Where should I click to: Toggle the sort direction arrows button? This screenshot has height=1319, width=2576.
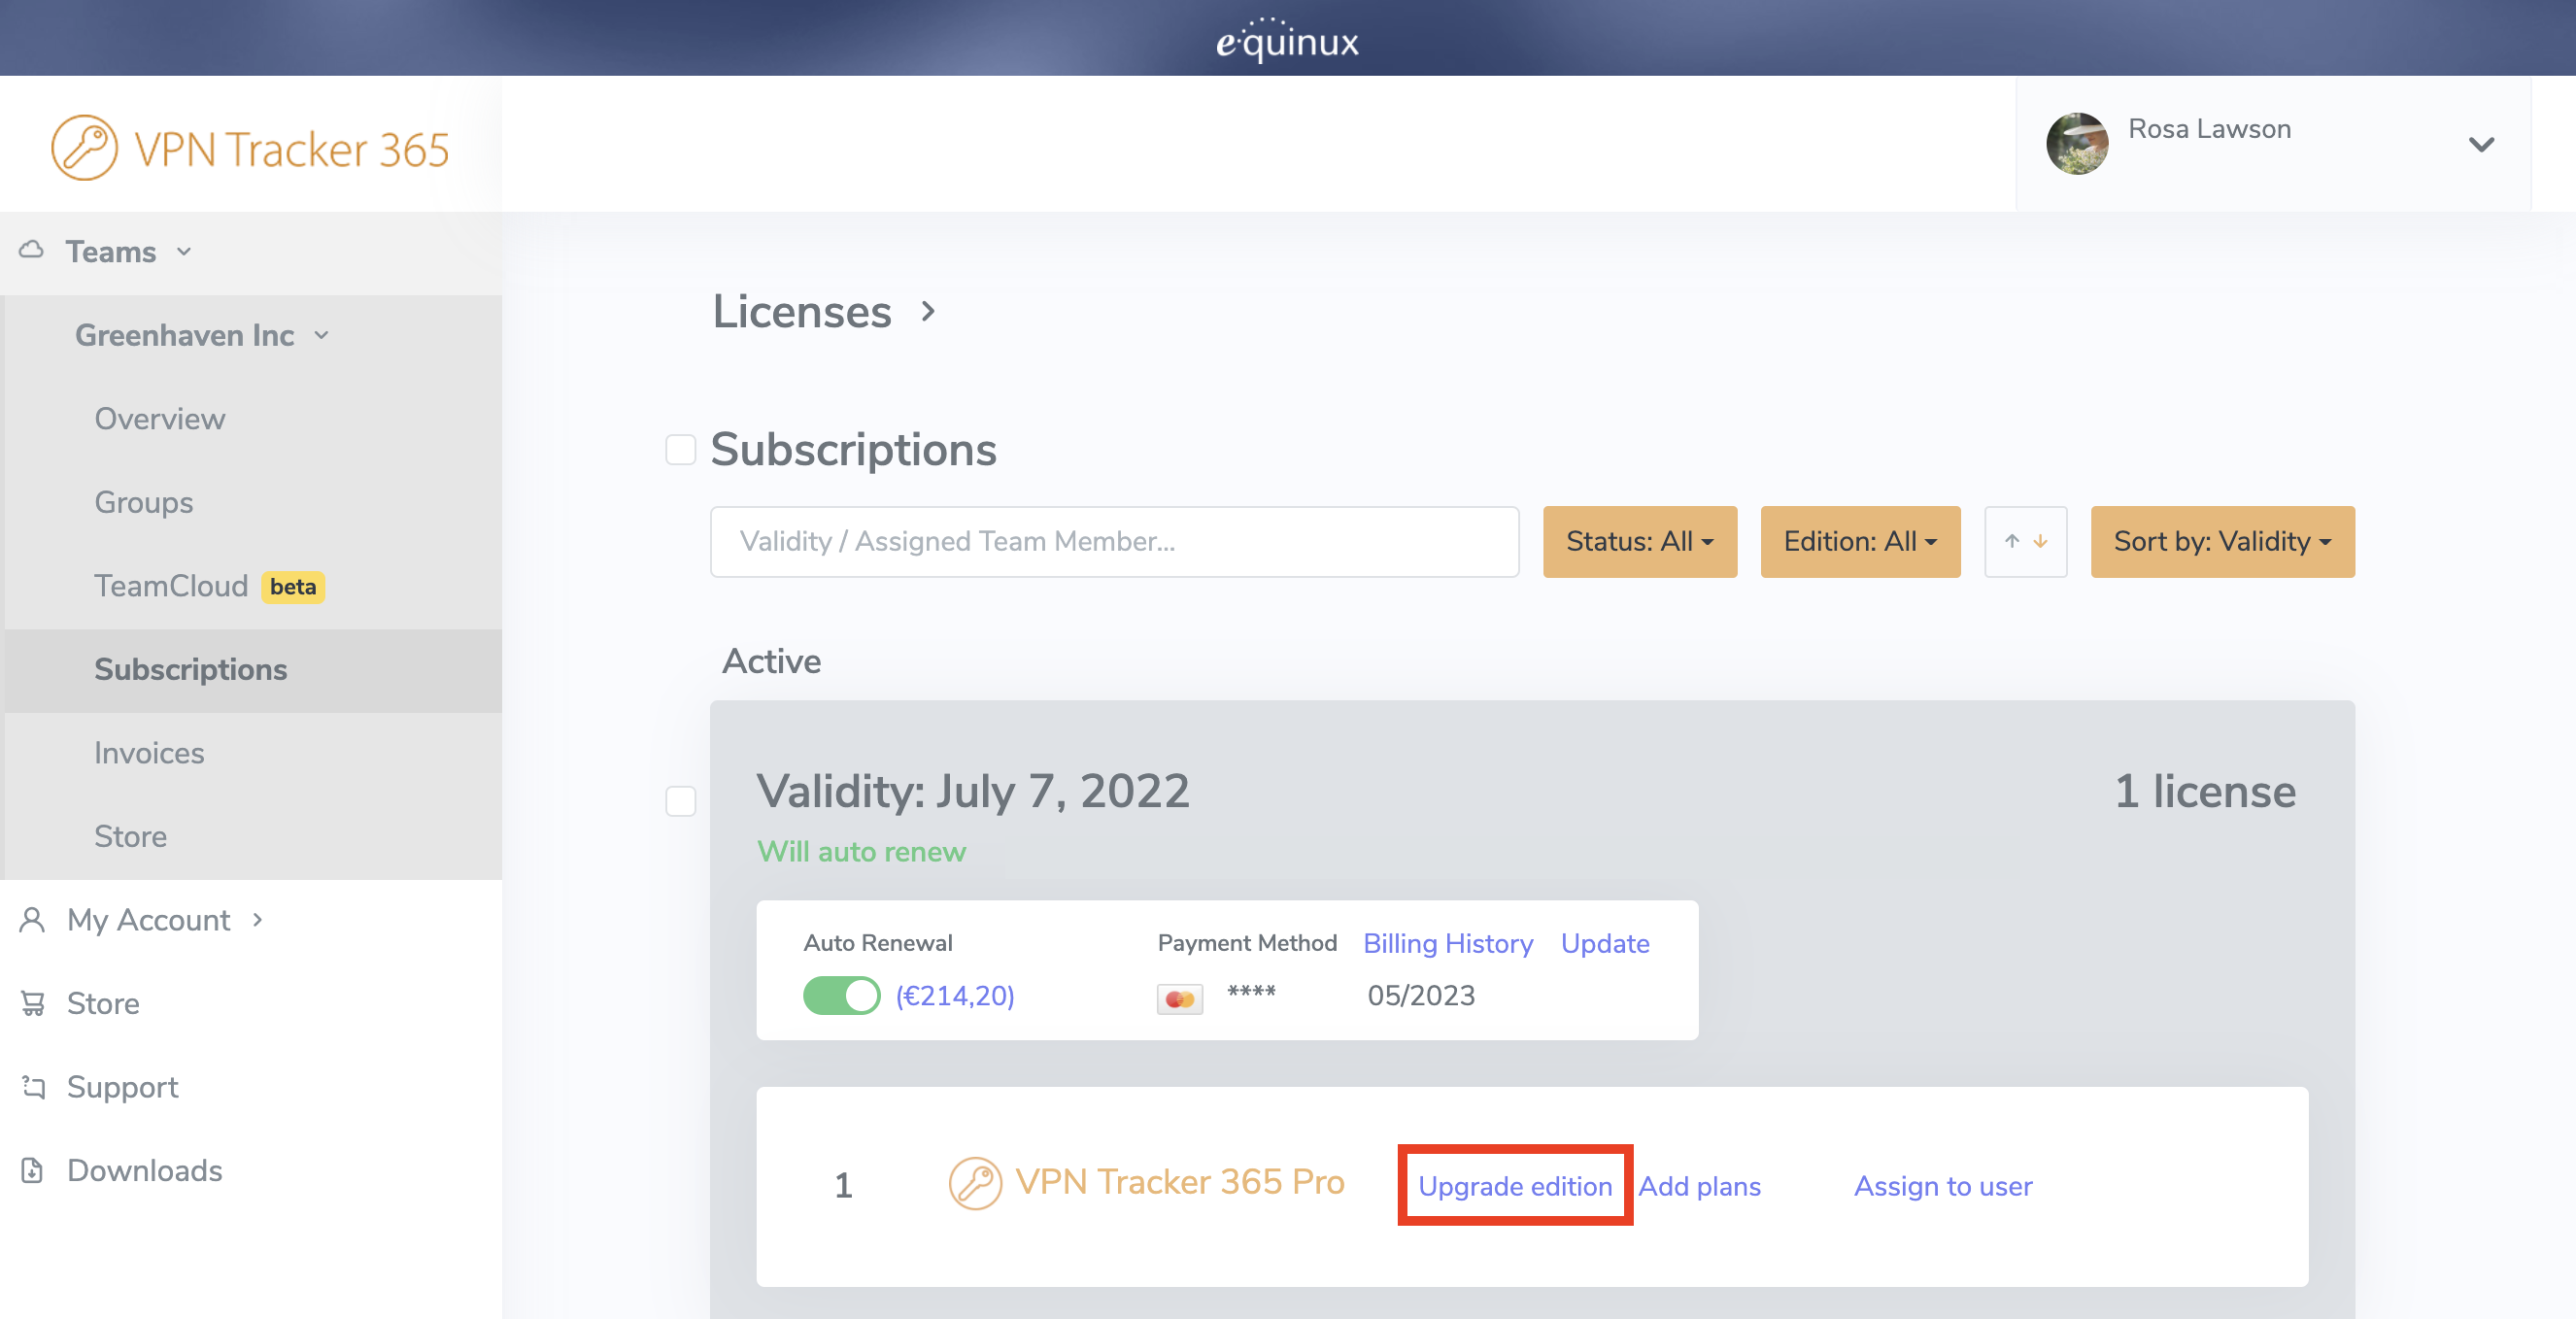click(2025, 541)
